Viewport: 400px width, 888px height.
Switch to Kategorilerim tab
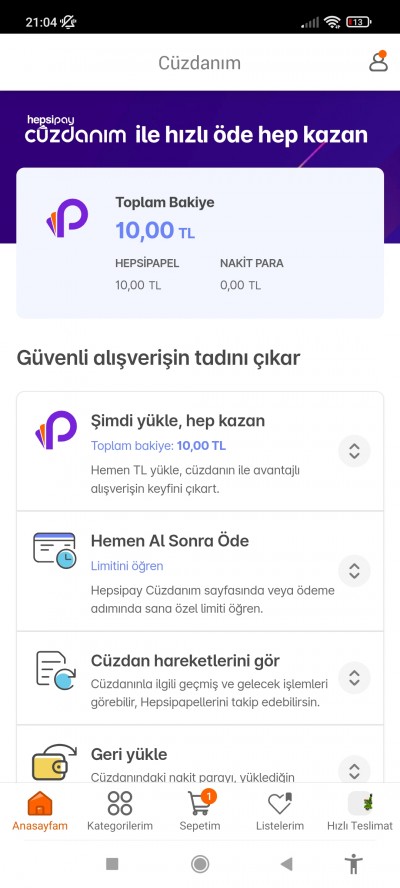(x=120, y=811)
